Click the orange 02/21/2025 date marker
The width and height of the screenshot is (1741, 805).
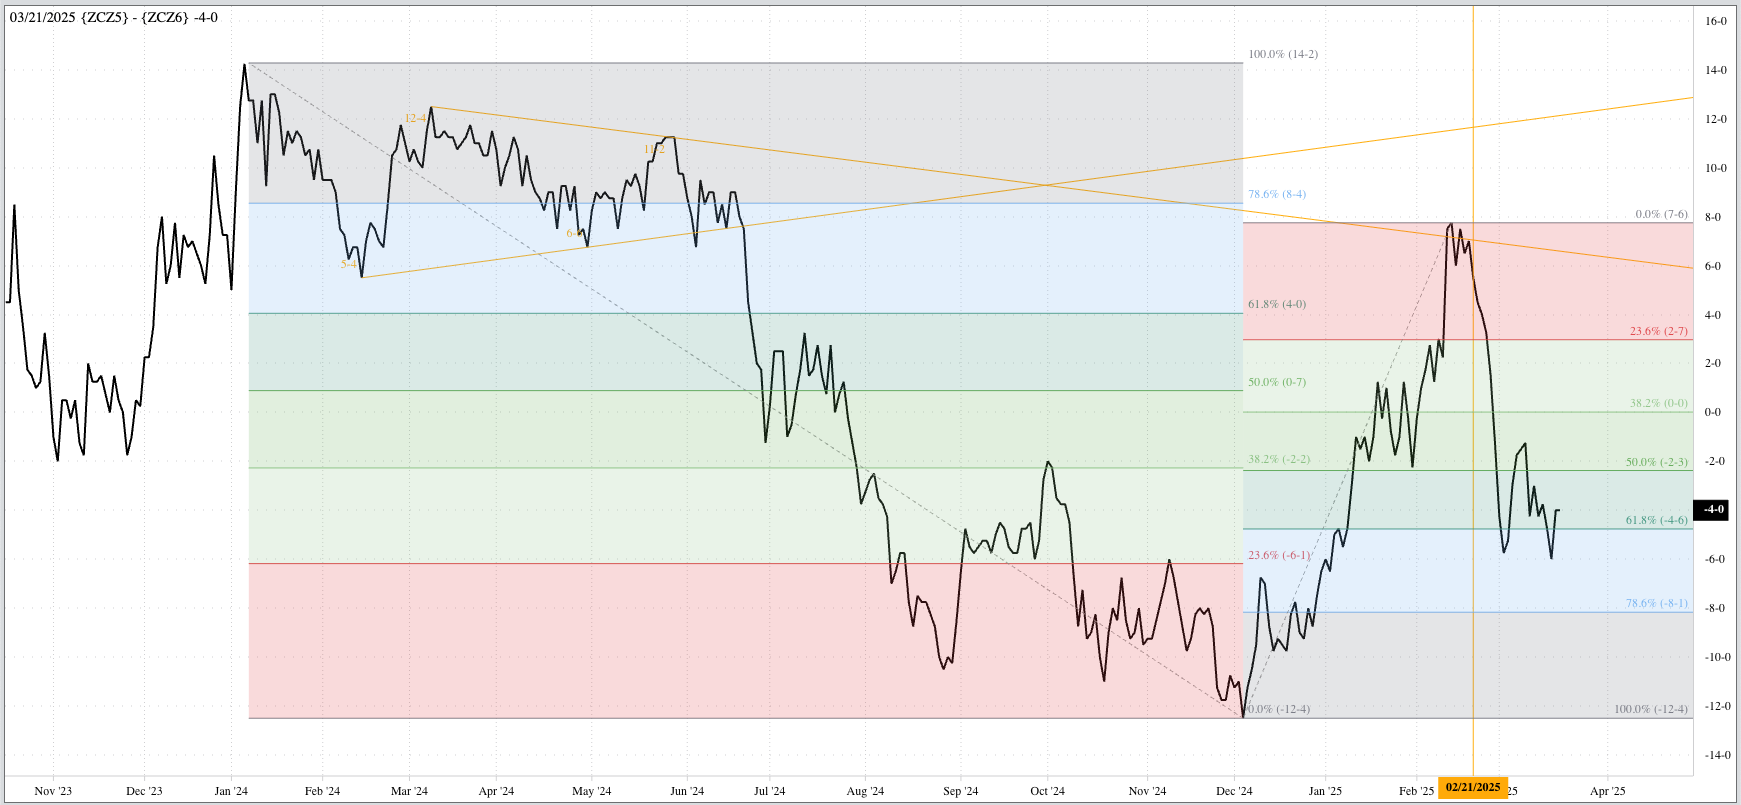point(1473,787)
